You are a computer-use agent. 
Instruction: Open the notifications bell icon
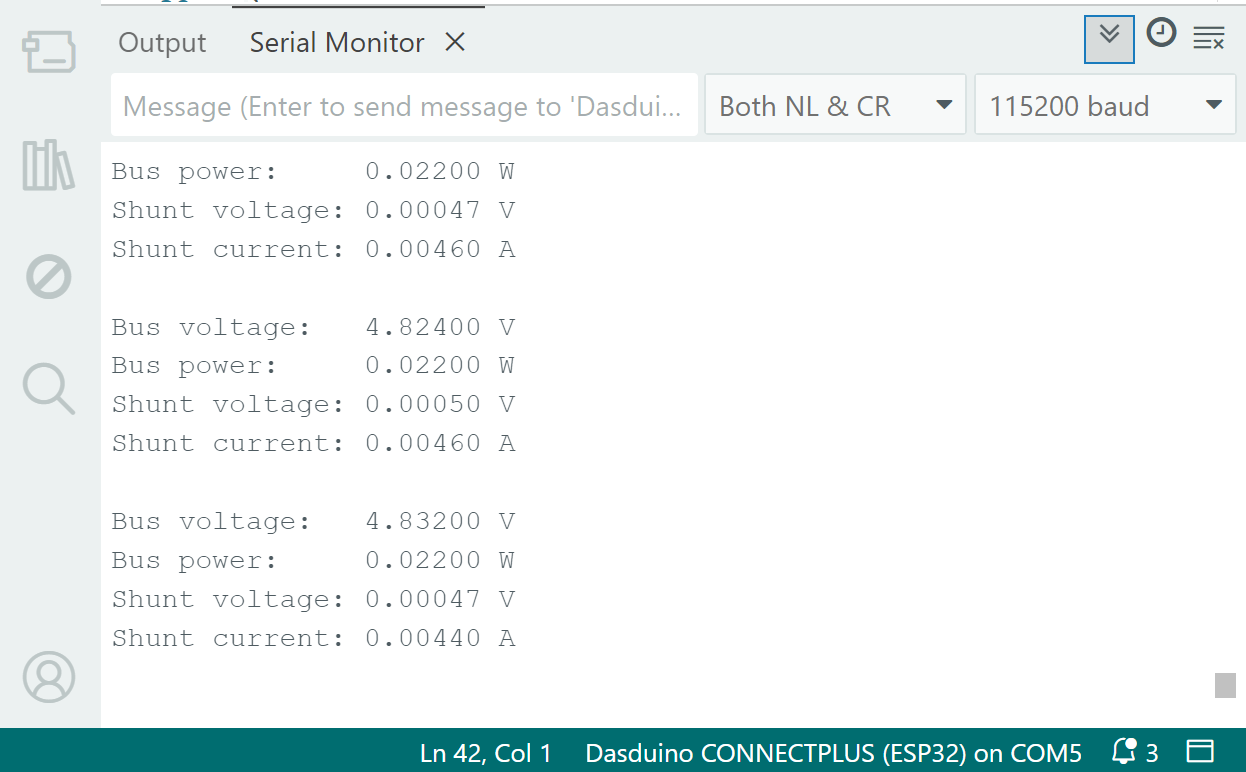(1125, 751)
